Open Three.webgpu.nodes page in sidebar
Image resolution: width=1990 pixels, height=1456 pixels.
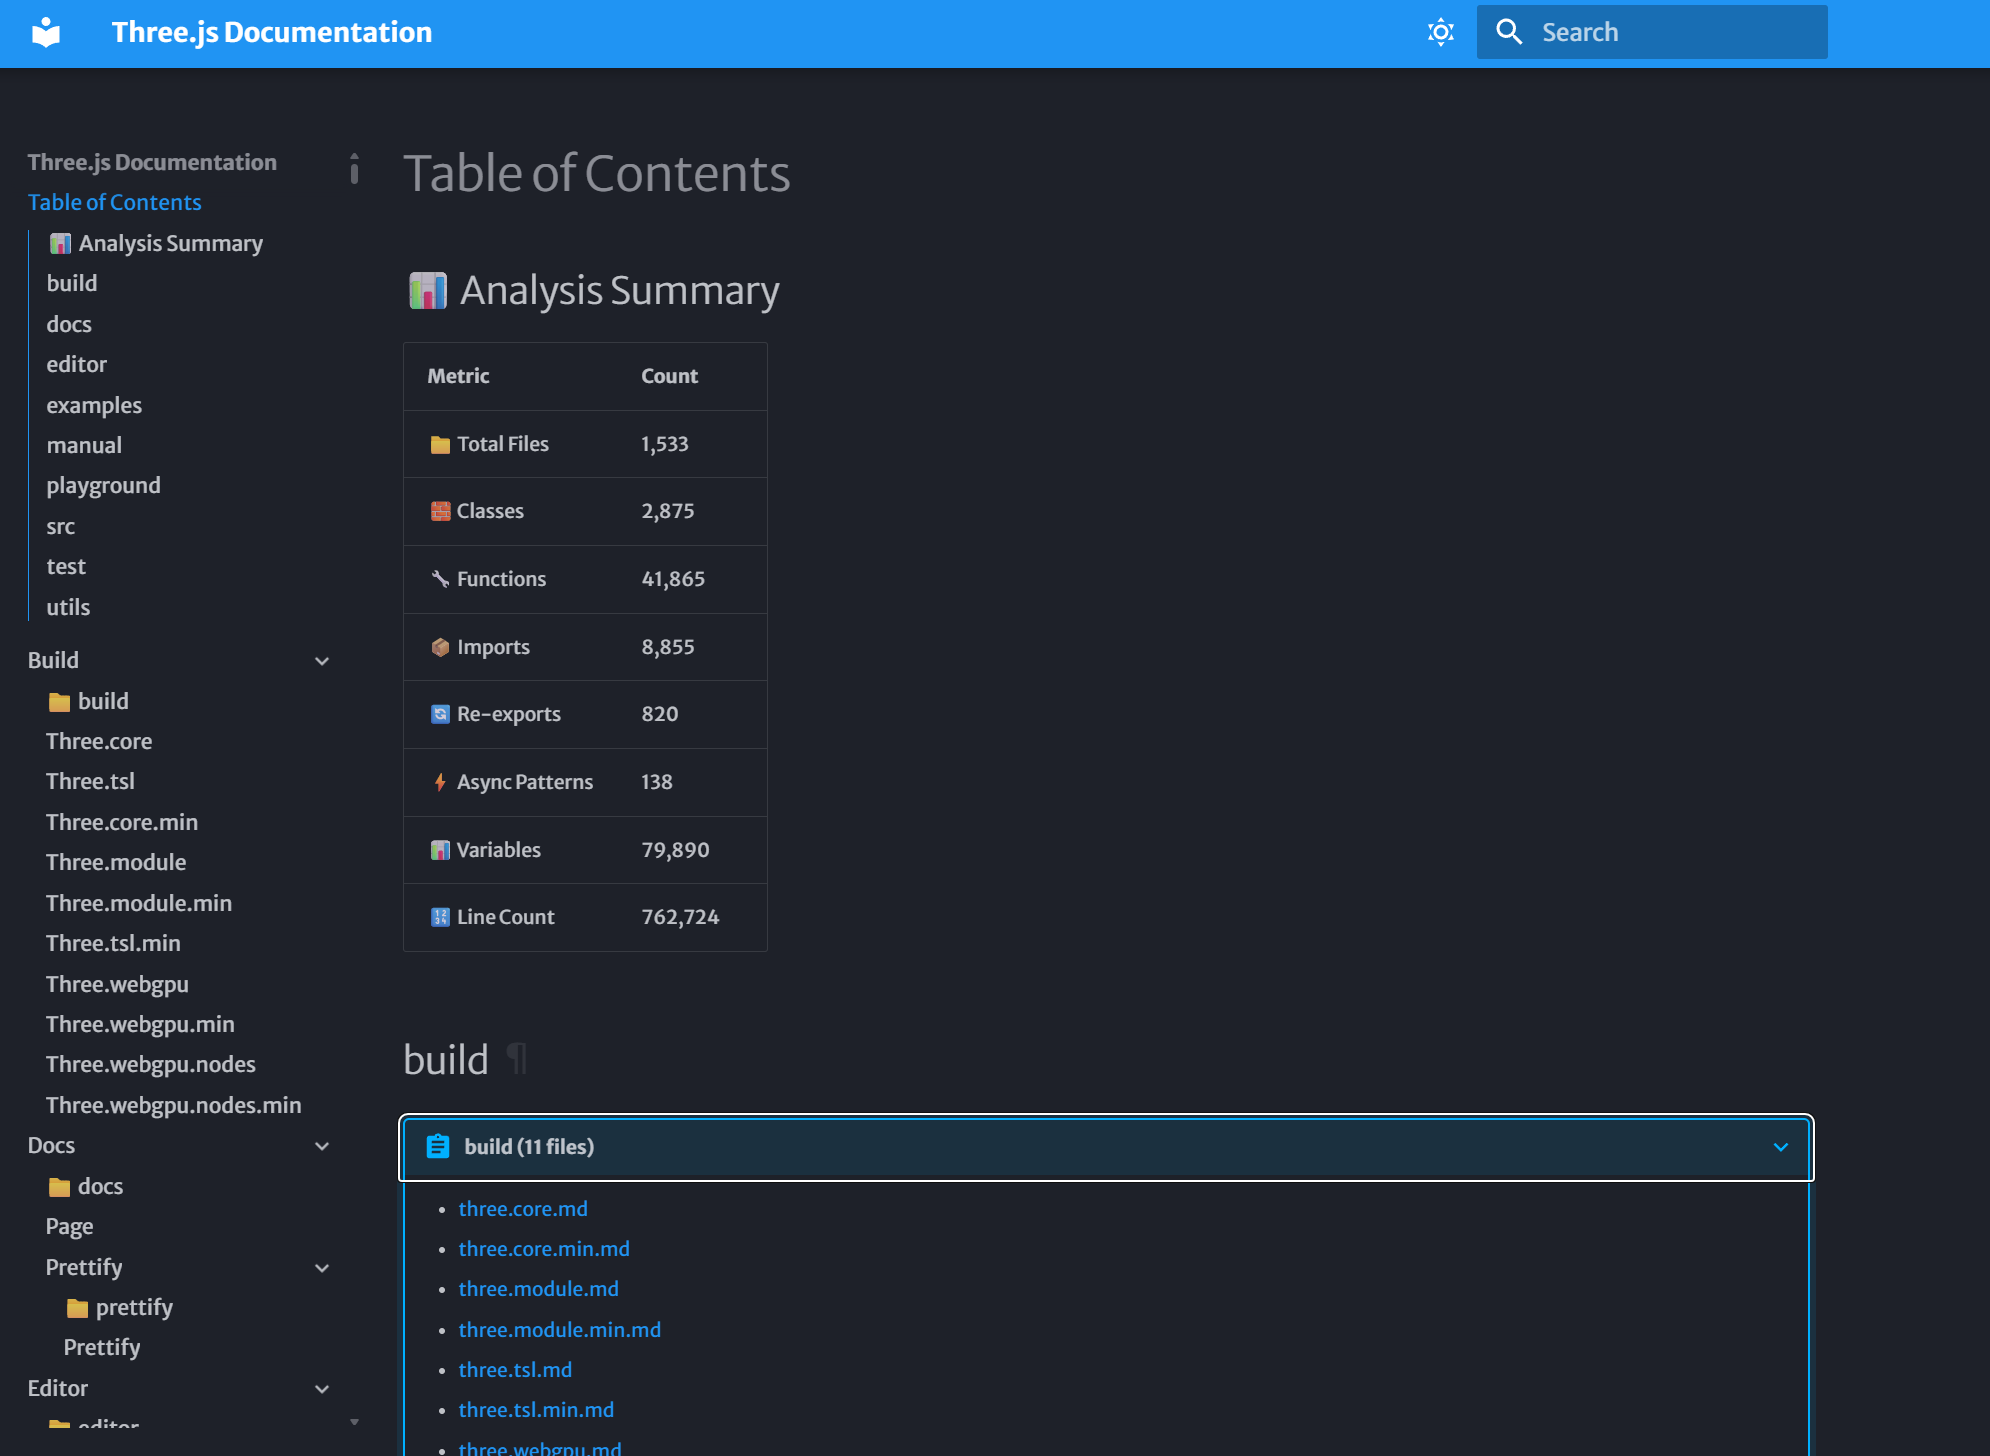pos(151,1065)
